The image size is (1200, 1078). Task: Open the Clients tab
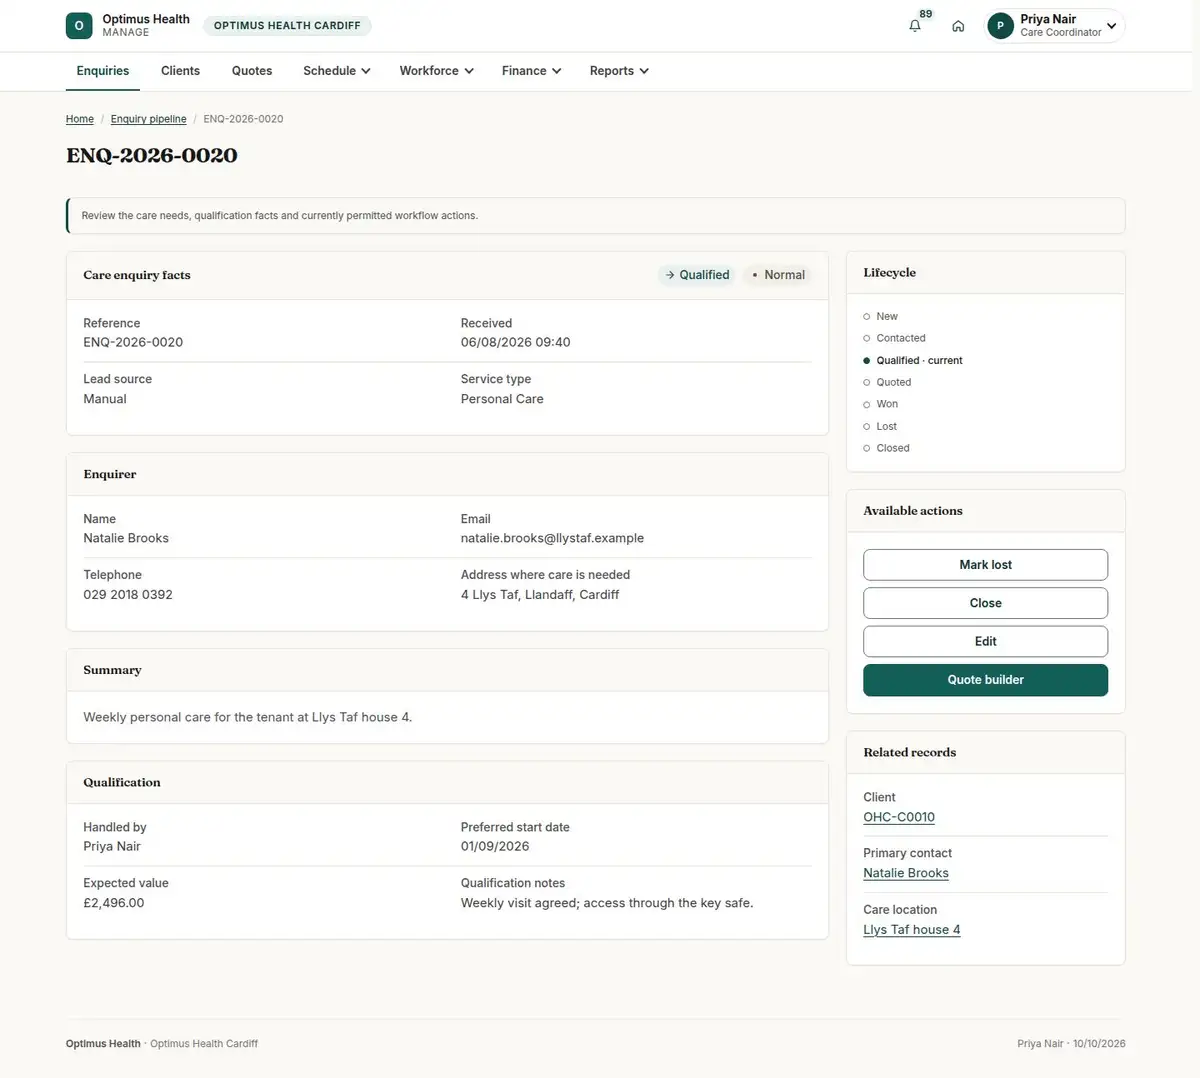coord(180,71)
